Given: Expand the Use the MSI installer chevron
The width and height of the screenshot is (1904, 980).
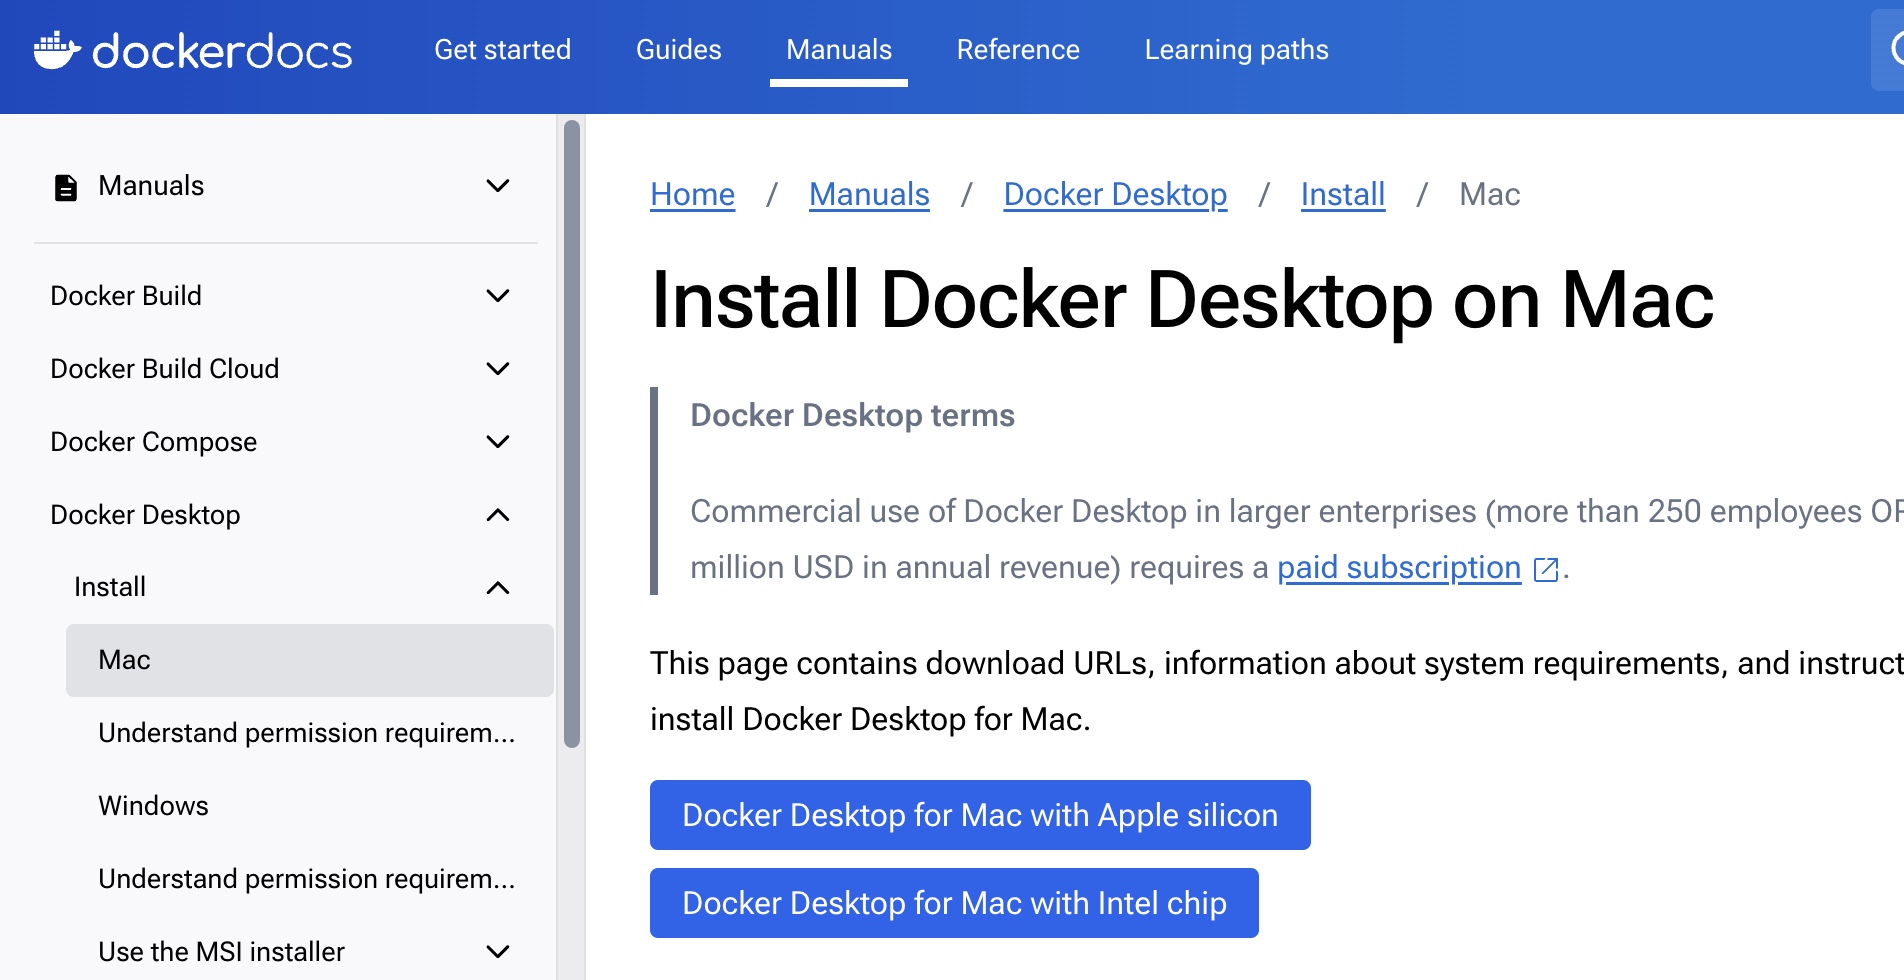Looking at the screenshot, I should [498, 952].
